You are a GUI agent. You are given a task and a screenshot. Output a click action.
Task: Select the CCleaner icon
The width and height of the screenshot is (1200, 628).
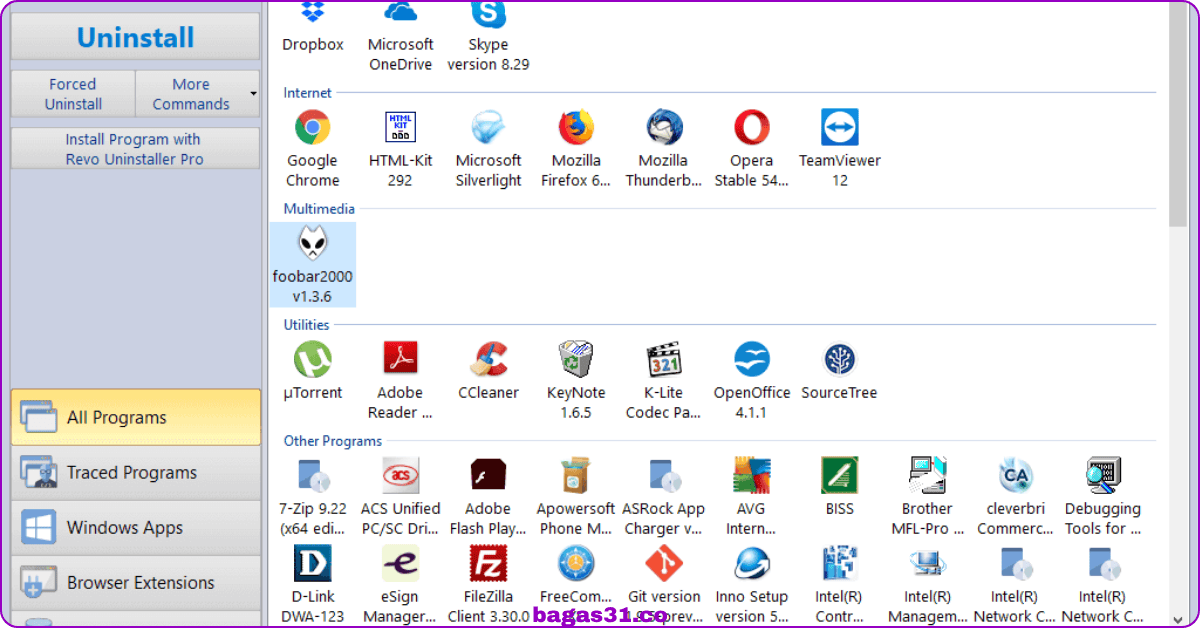click(488, 360)
